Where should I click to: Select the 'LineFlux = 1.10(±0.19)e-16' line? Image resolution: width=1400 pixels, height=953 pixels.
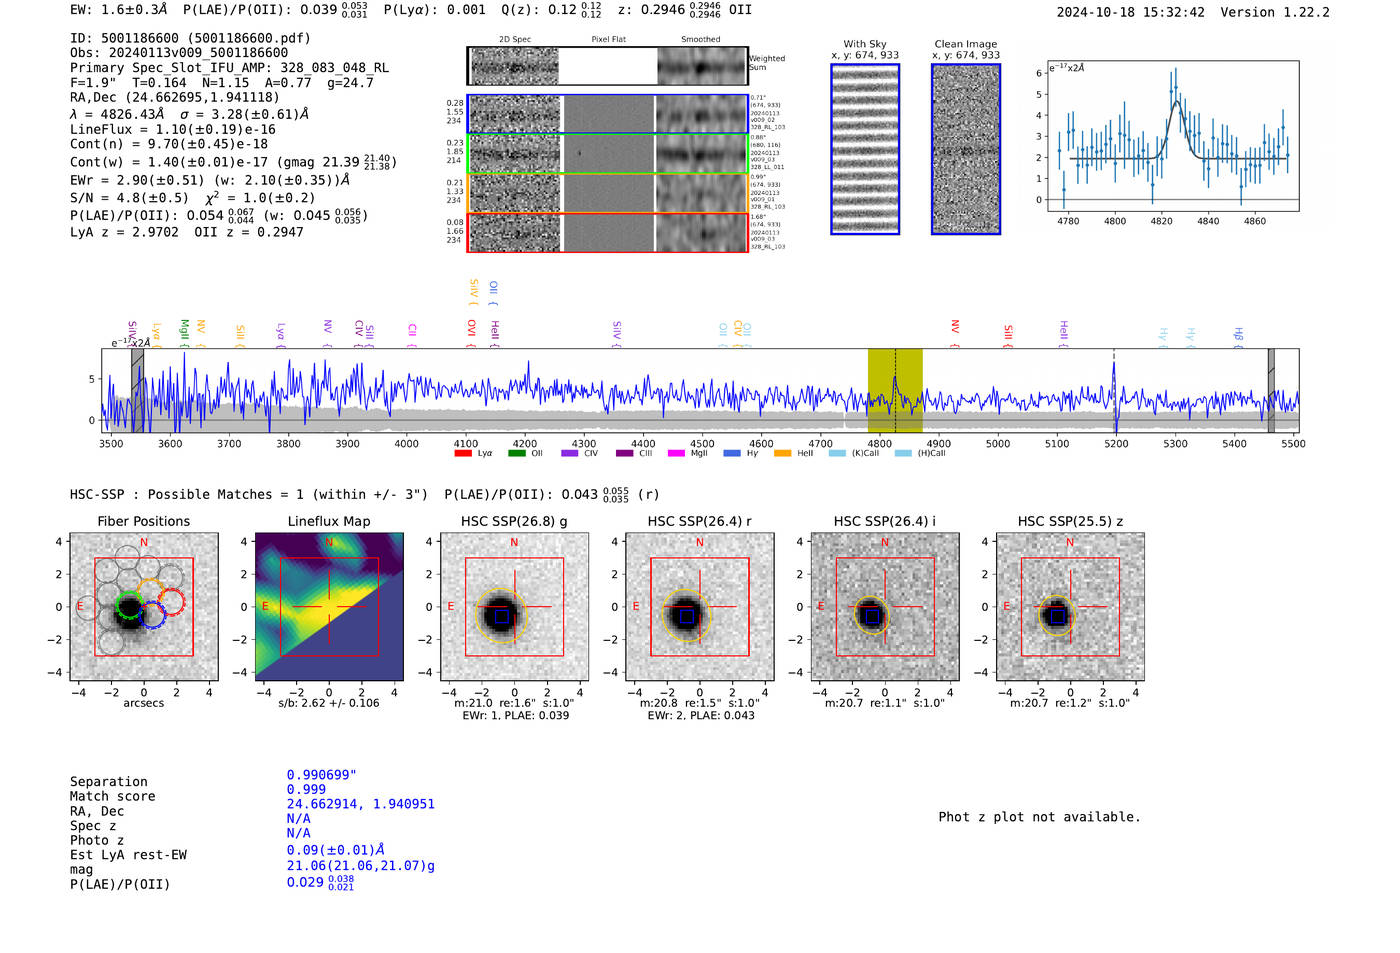(x=173, y=129)
